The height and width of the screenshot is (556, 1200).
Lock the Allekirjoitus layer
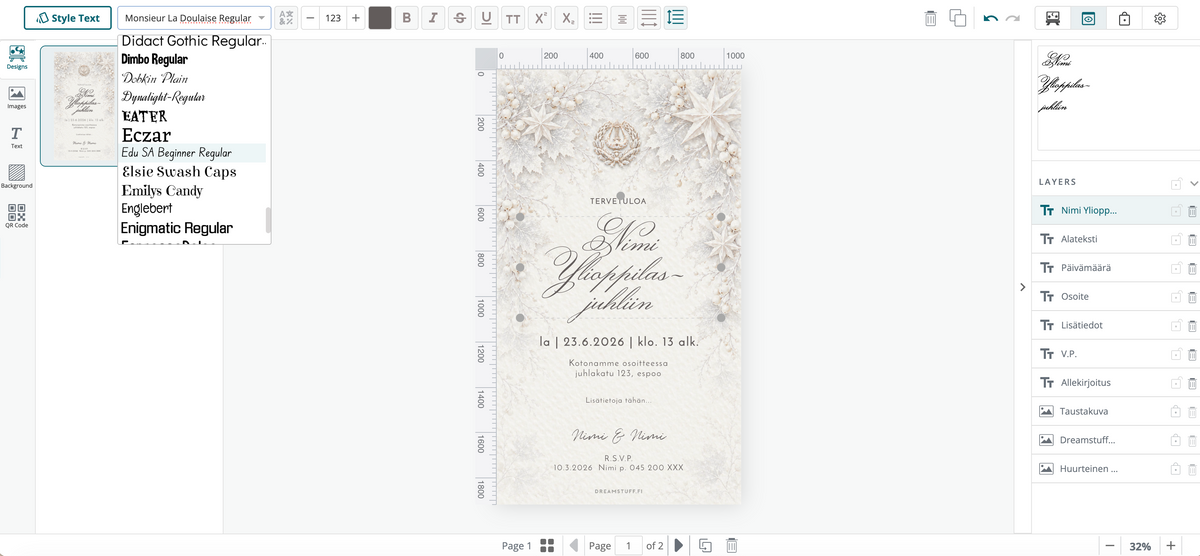pos(1176,383)
